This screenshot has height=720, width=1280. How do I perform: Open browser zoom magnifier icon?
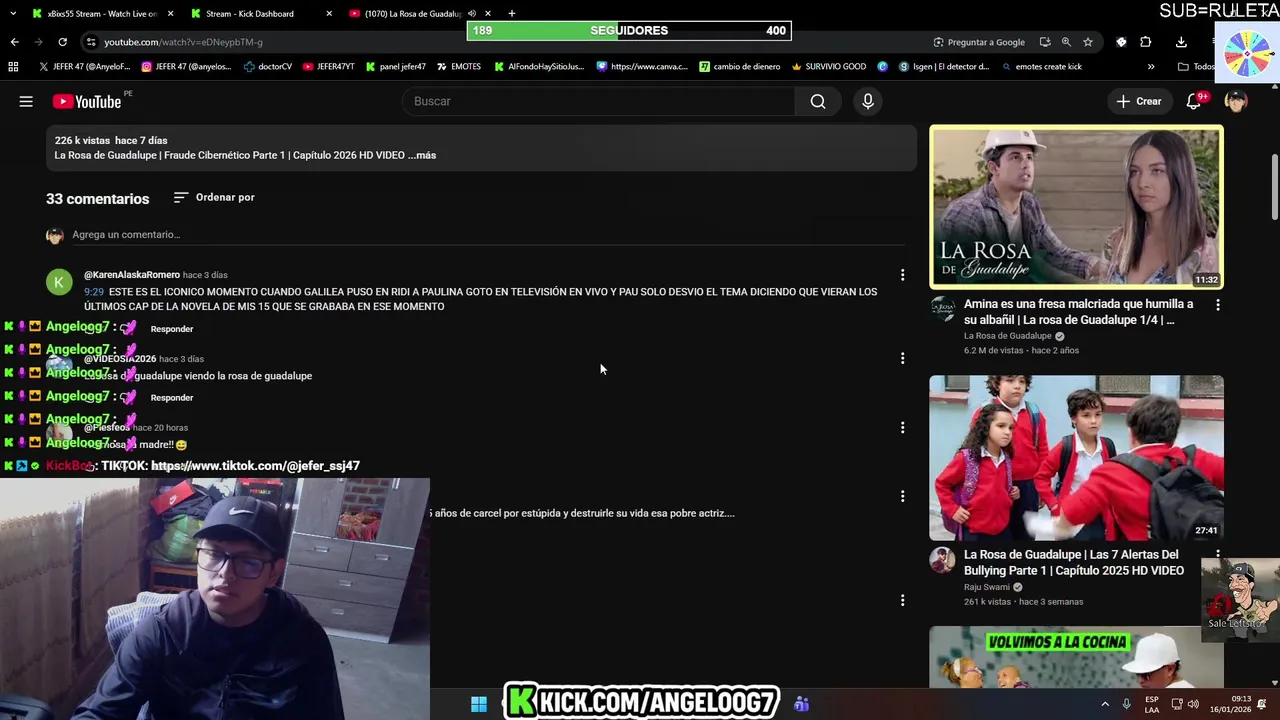coord(1066,42)
